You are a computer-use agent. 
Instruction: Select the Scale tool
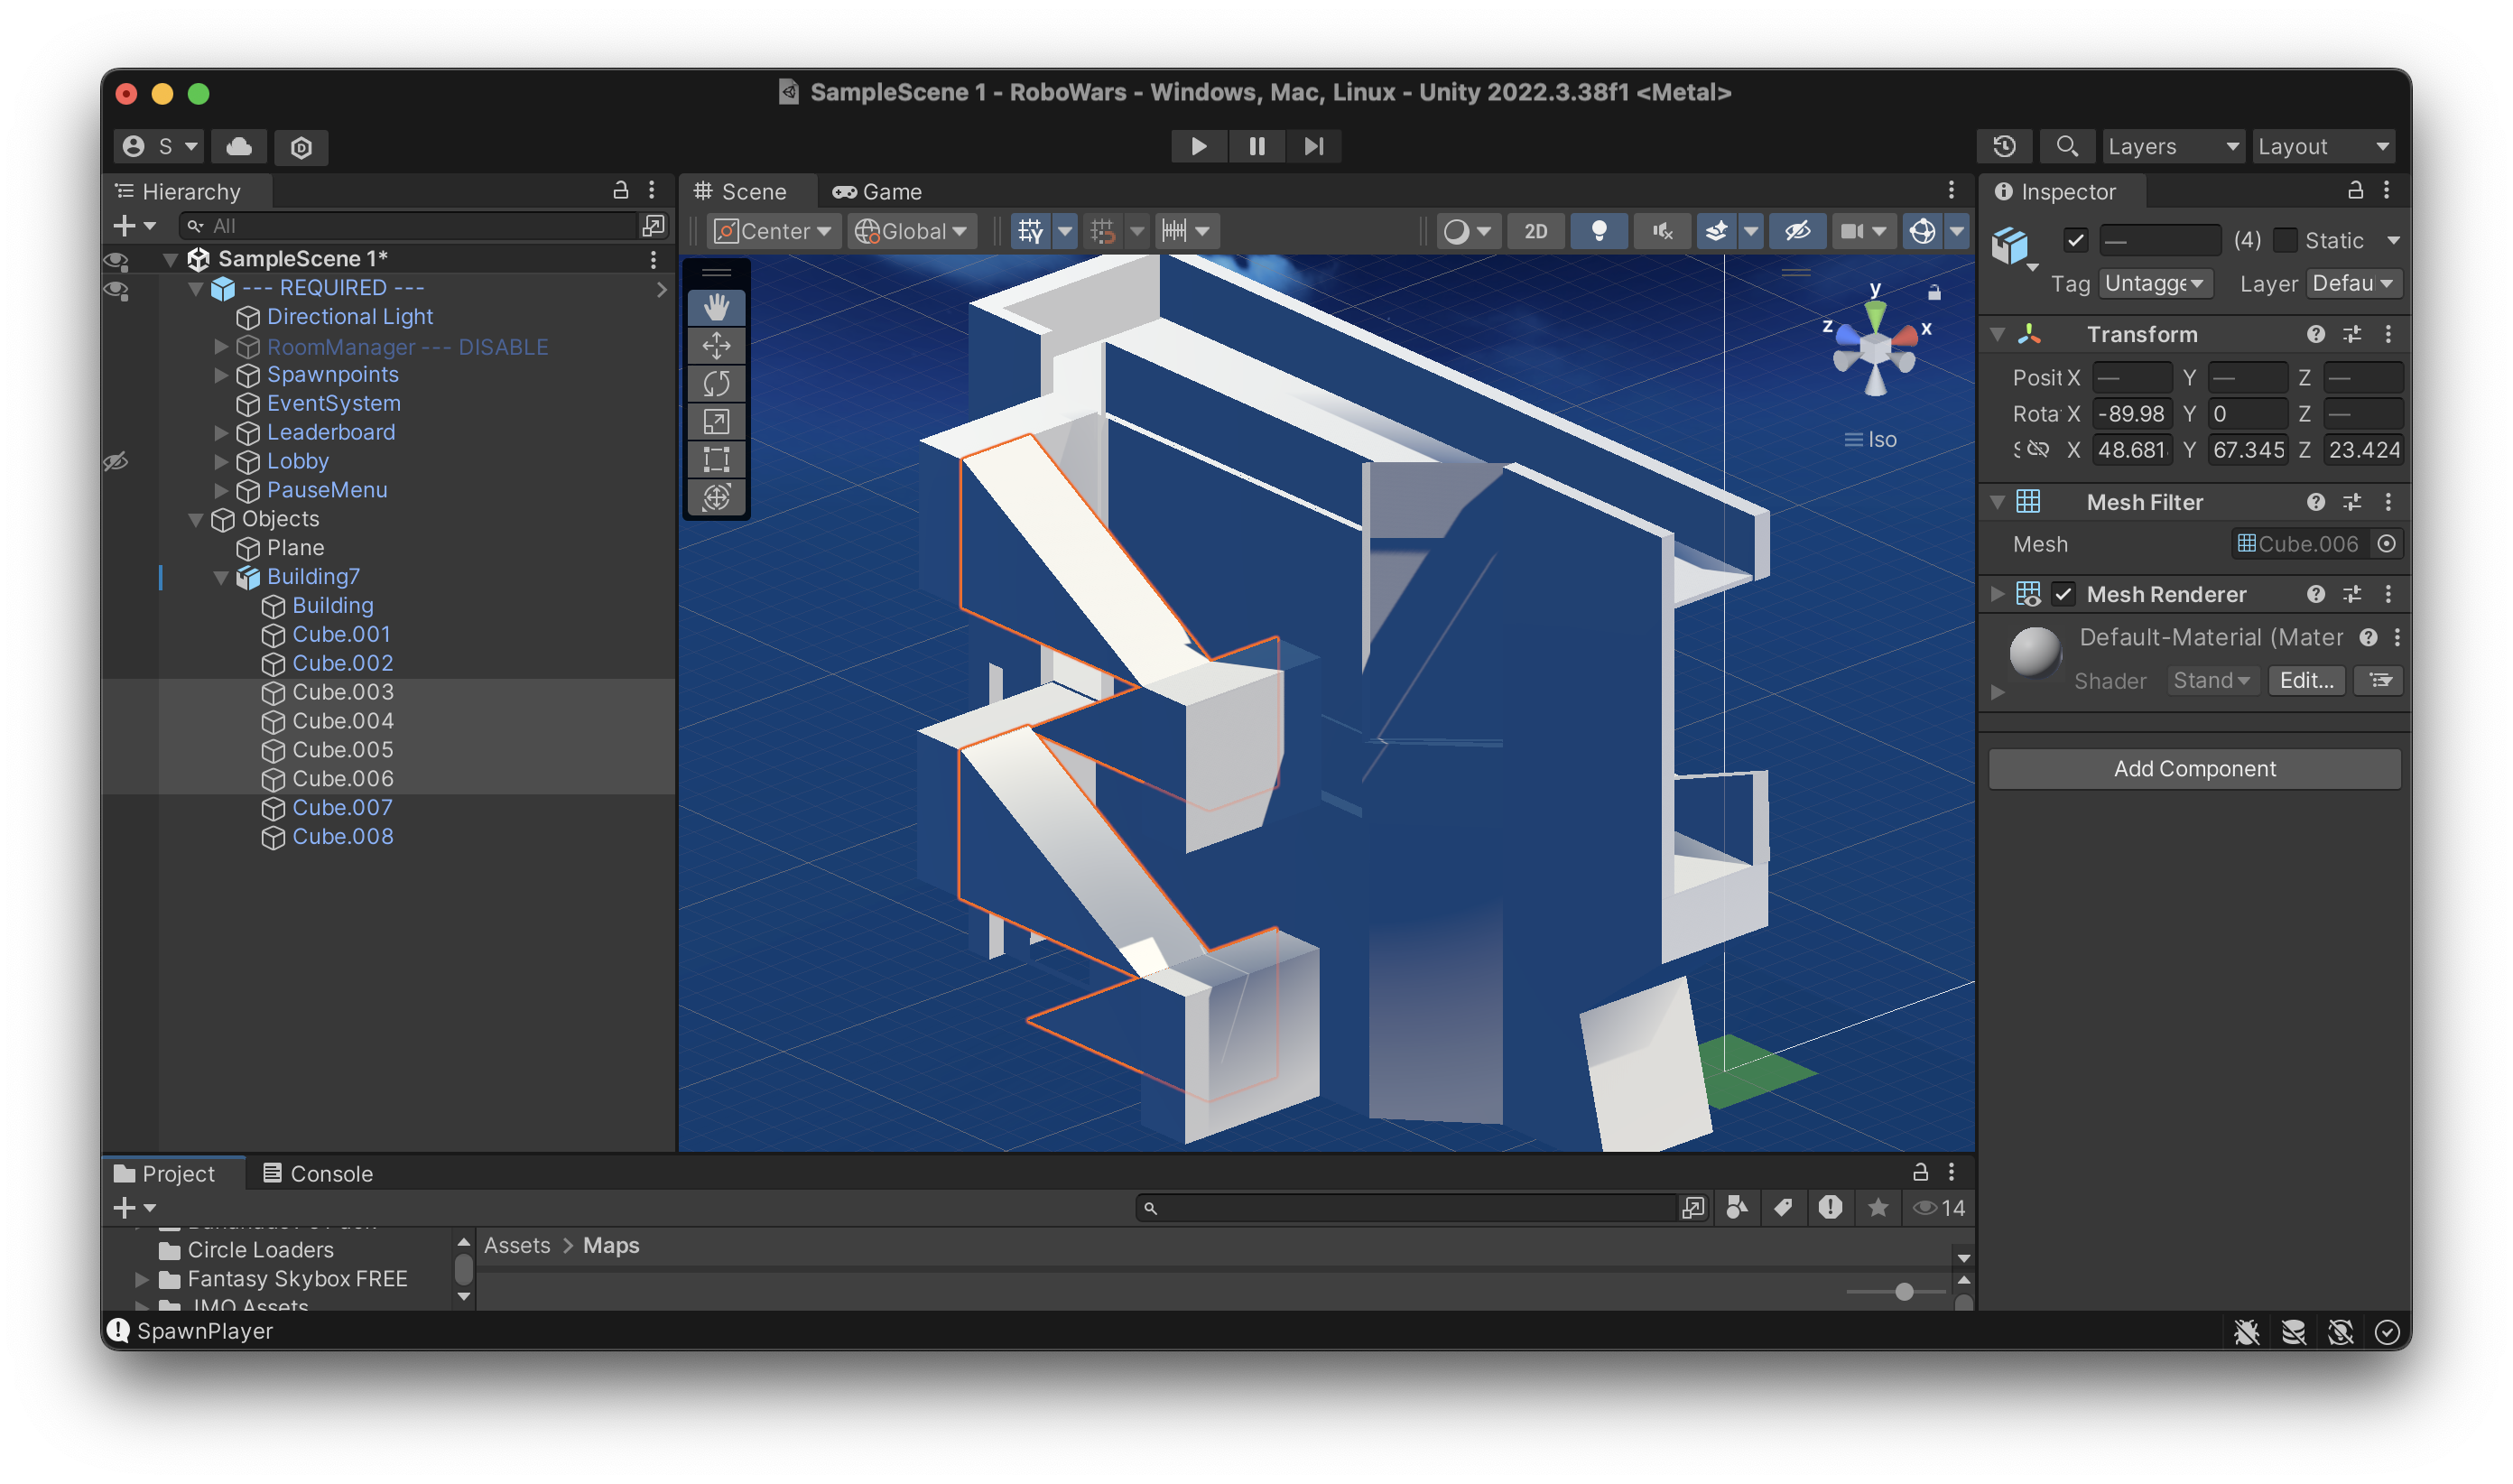click(x=716, y=422)
